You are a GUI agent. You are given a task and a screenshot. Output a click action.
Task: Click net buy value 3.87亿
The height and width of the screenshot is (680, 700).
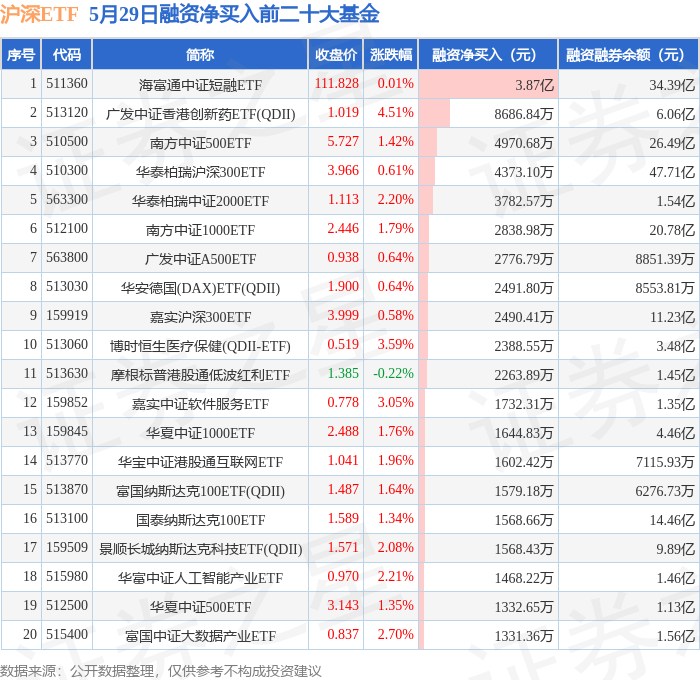pyautogui.click(x=534, y=84)
